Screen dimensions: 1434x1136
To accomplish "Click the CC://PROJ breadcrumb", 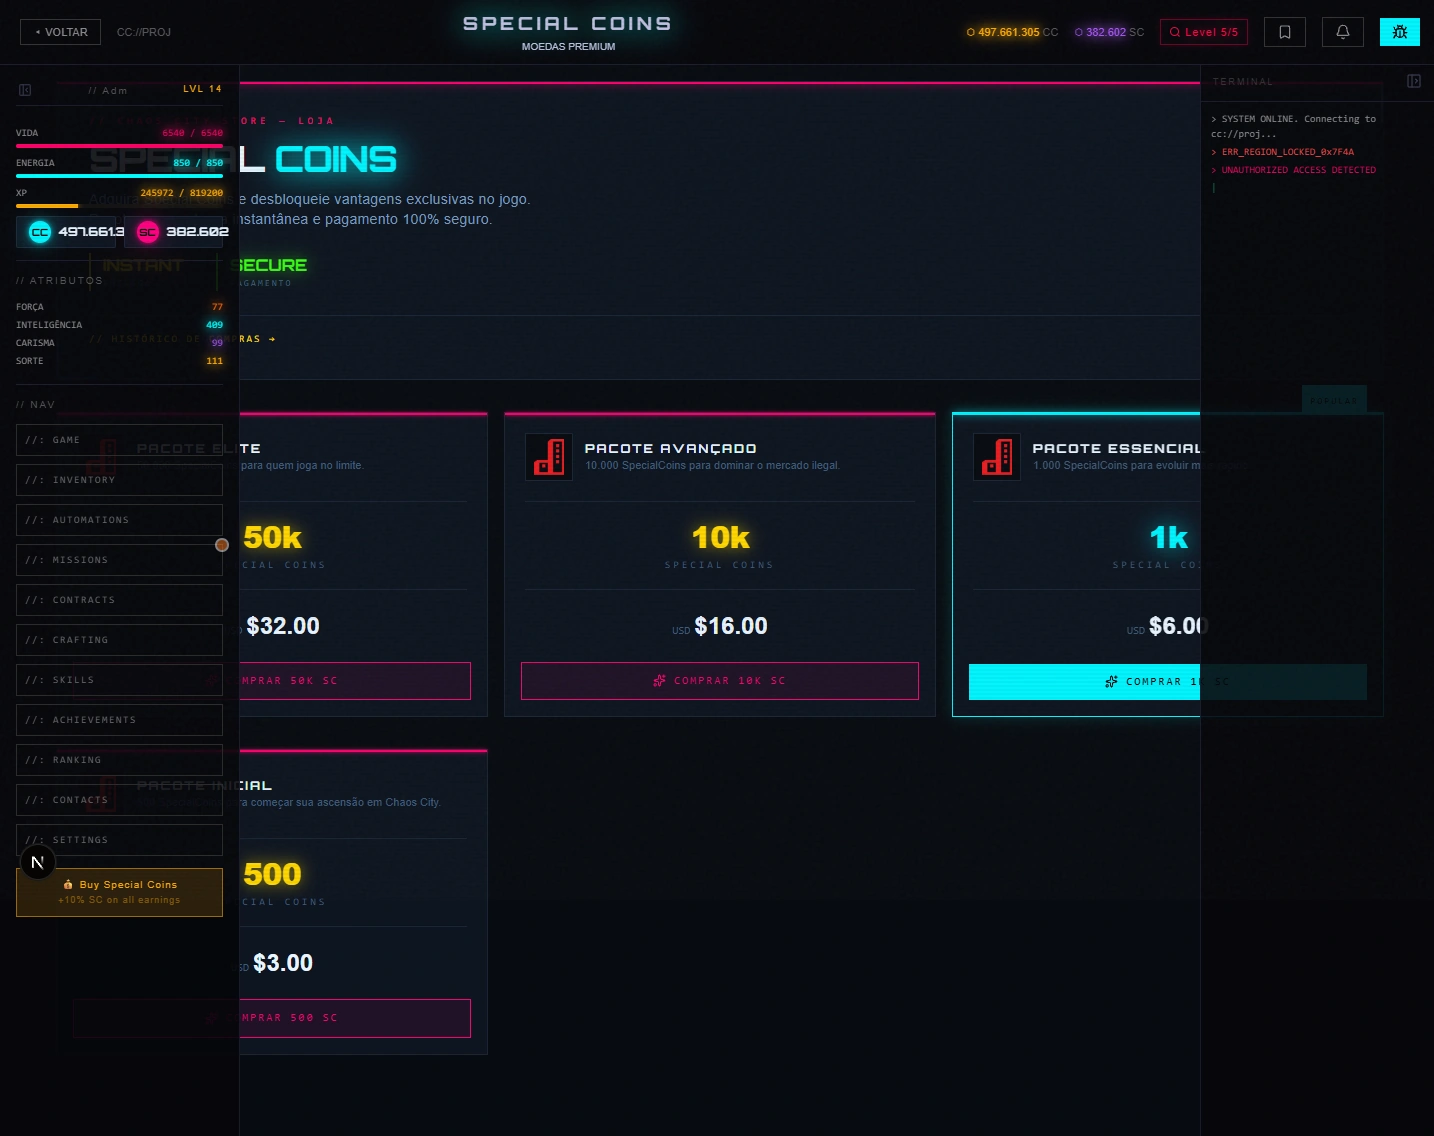I will click(144, 32).
